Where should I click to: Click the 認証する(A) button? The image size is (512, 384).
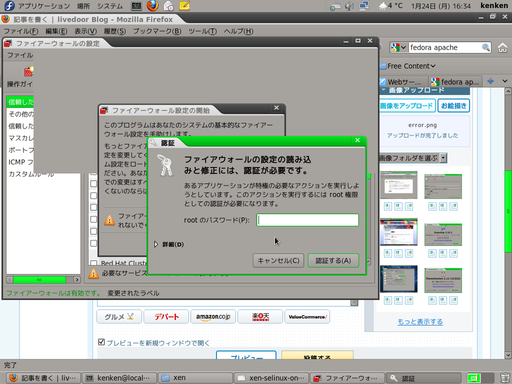point(333,261)
